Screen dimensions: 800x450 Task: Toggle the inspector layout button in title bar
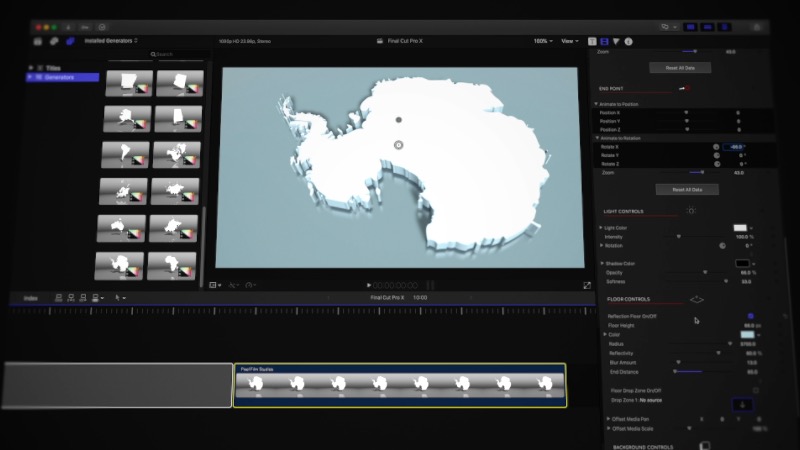tap(724, 27)
